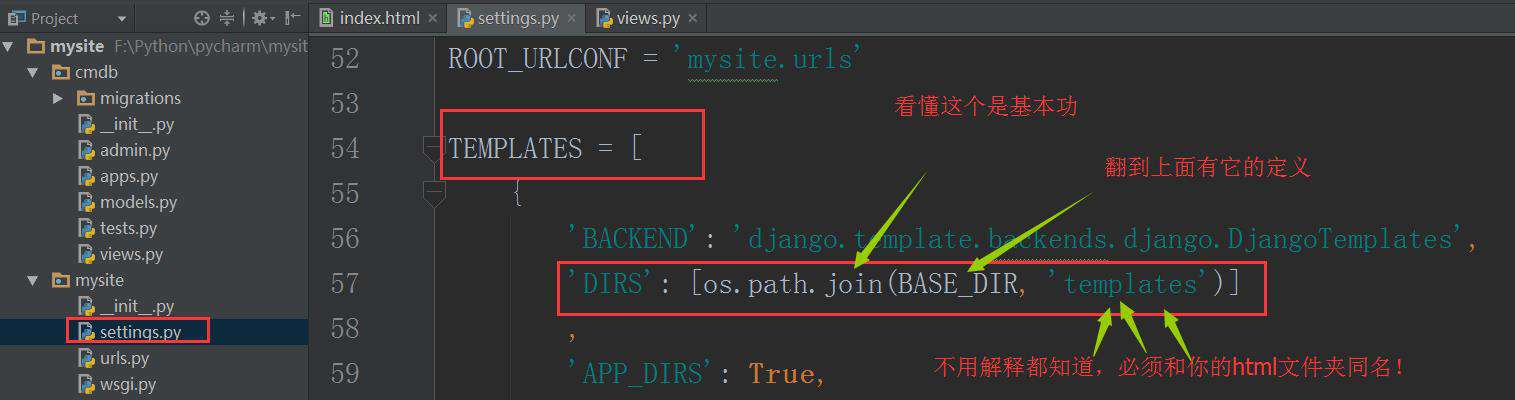Click the HTML file icon on index.html tab
This screenshot has width=1515, height=400.
click(x=326, y=18)
